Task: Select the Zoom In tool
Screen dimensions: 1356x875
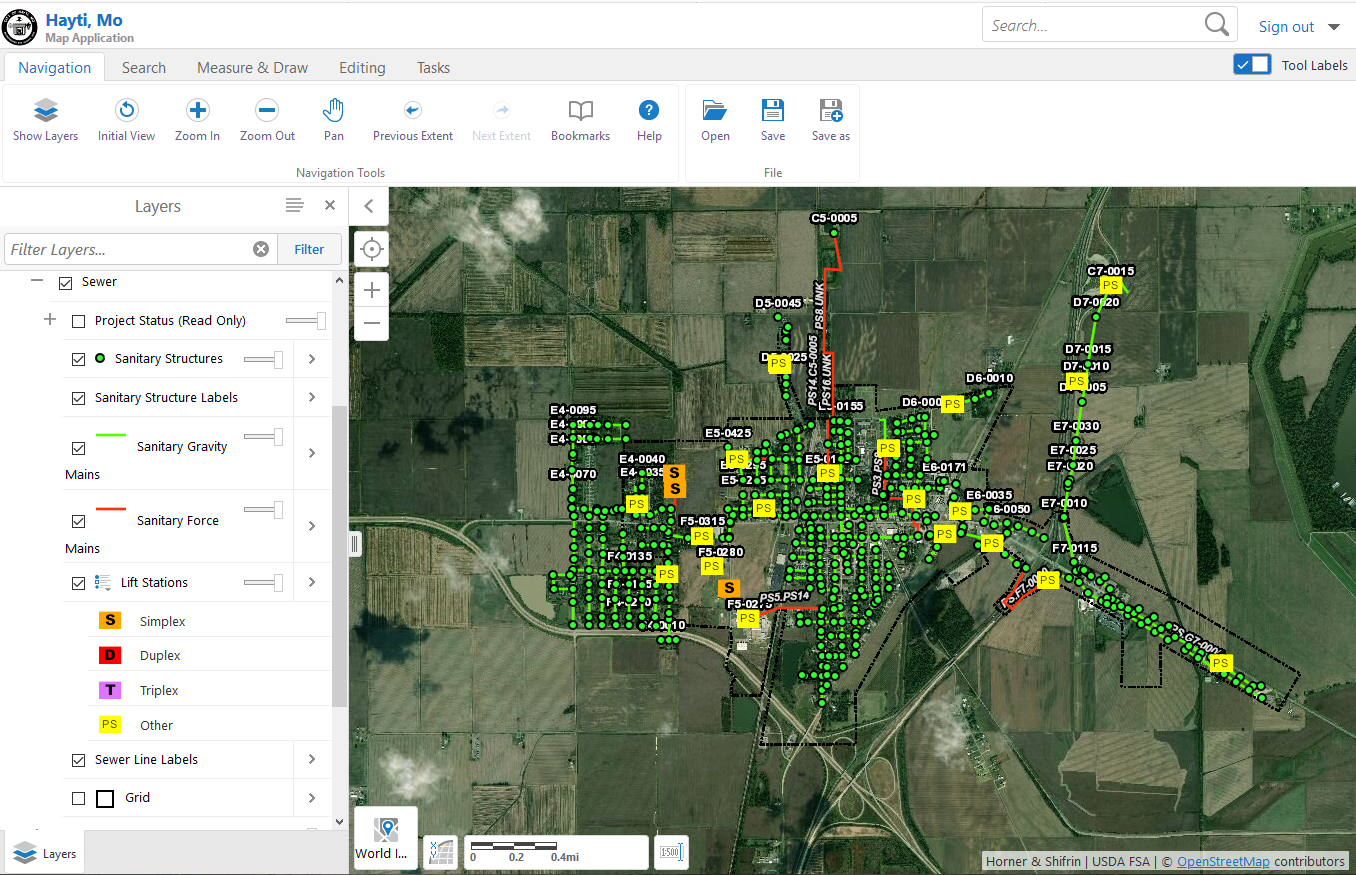Action: [x=197, y=111]
